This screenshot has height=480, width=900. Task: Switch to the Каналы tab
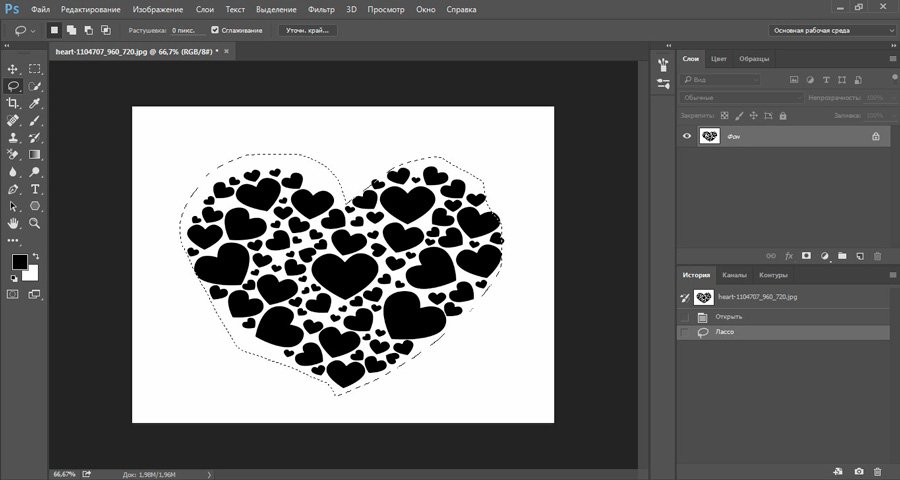pyautogui.click(x=734, y=275)
